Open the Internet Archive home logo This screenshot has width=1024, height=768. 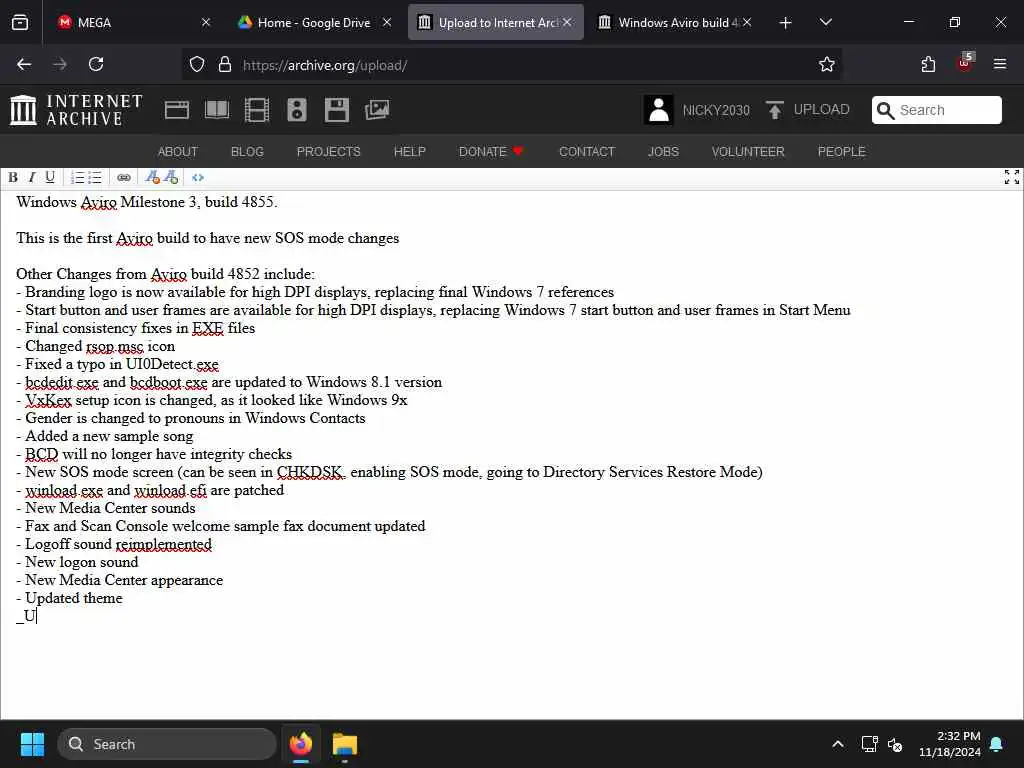coord(76,110)
